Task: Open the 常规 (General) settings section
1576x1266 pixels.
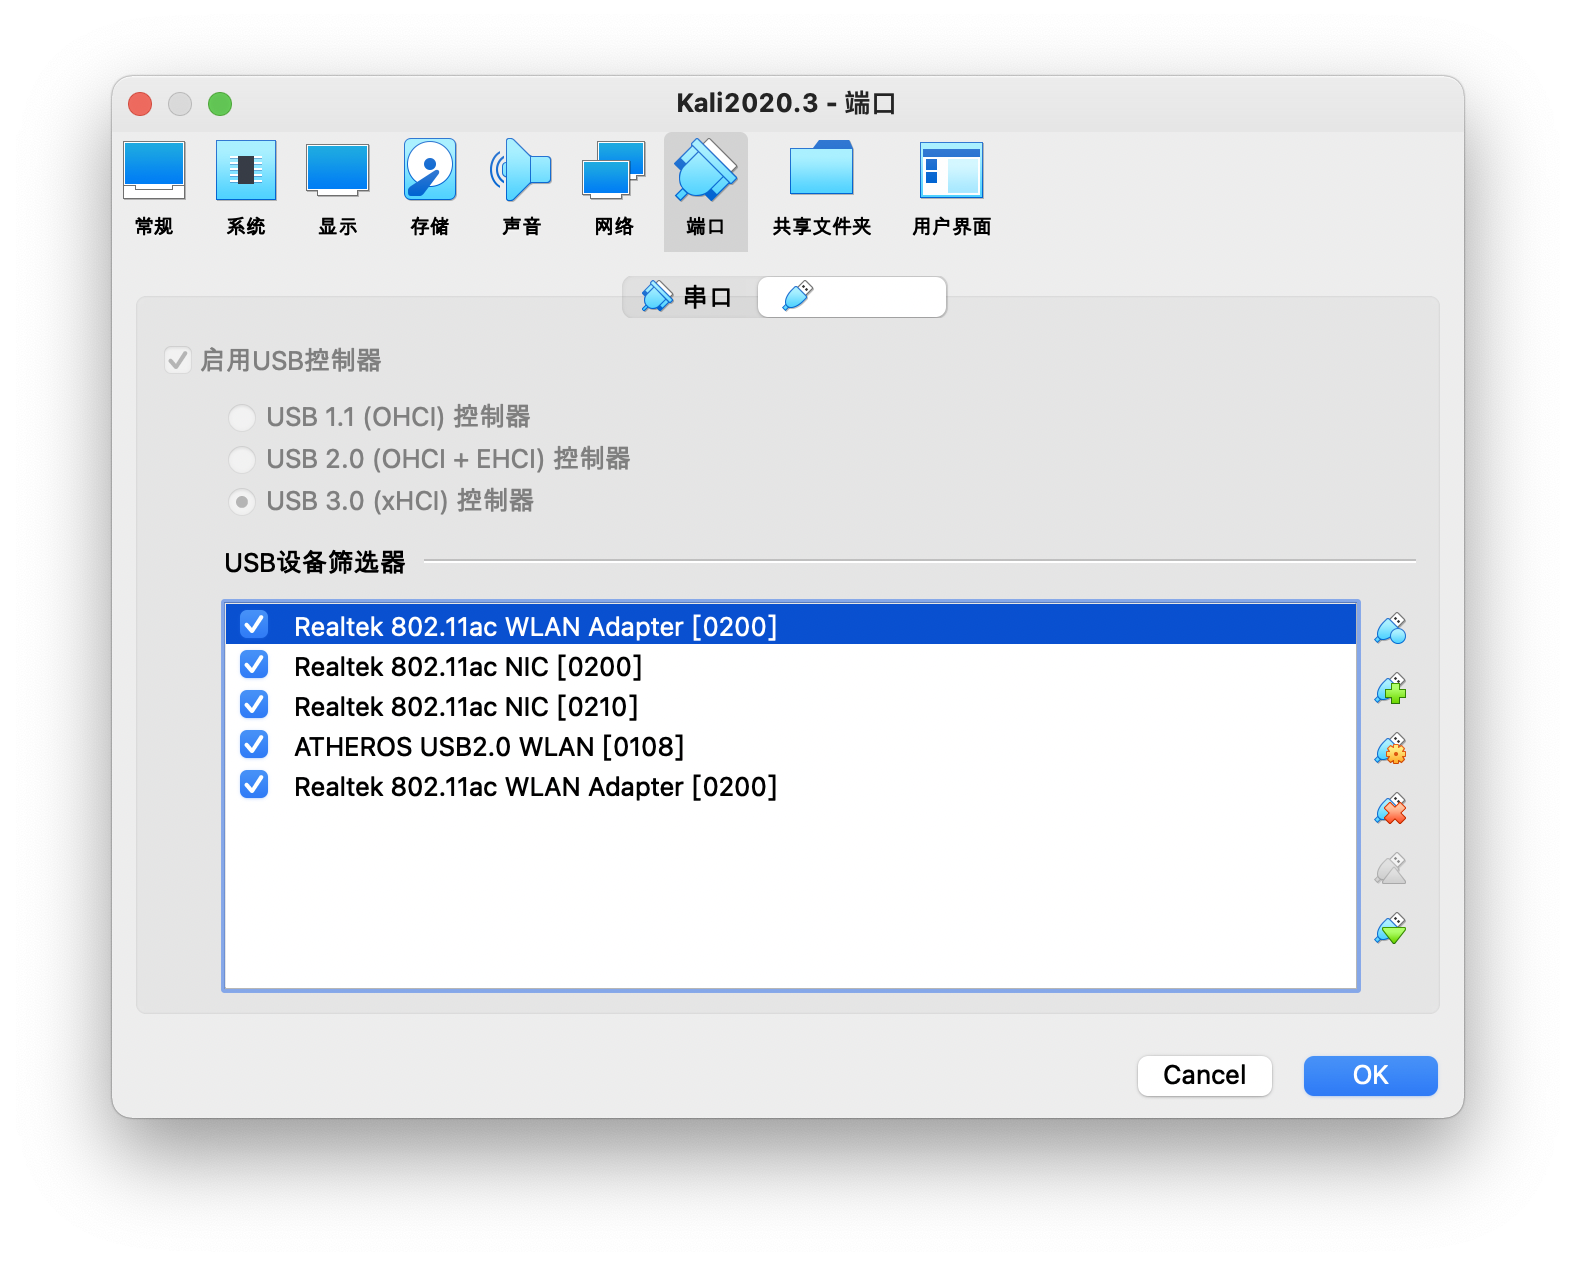Action: pyautogui.click(x=154, y=189)
